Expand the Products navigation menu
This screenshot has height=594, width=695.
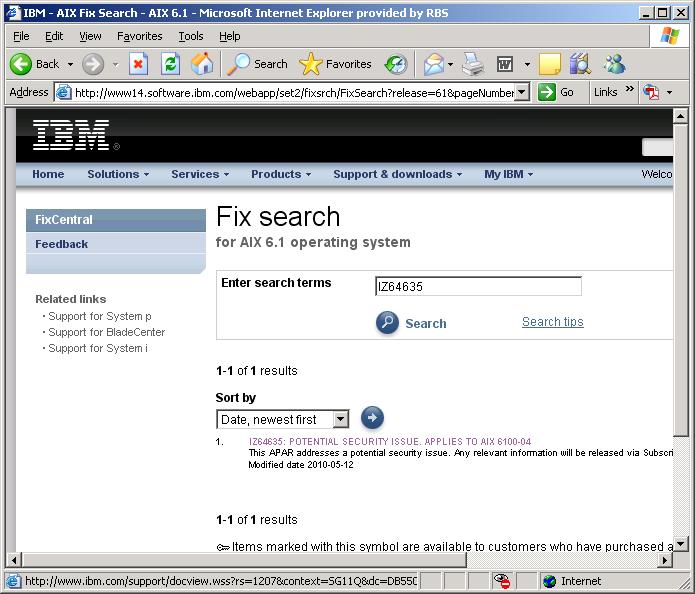[x=281, y=174]
